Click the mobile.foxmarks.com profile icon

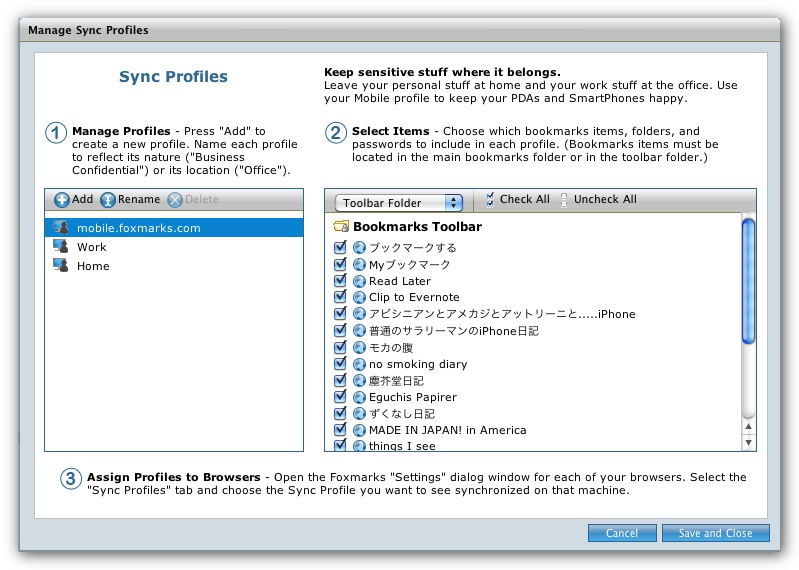pos(61,227)
